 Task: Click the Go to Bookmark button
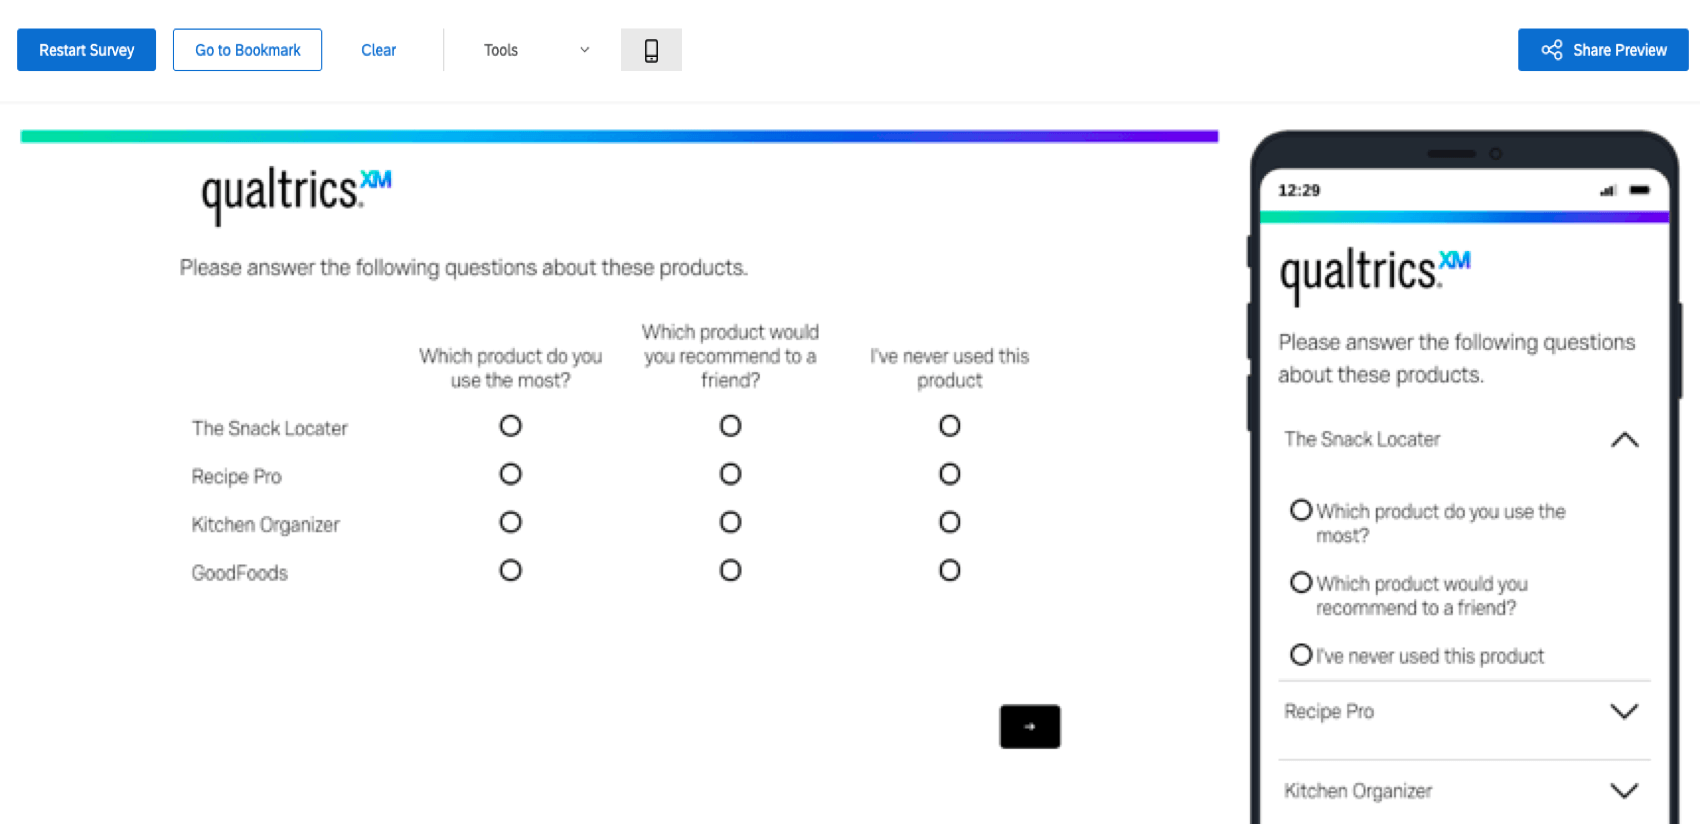(x=247, y=49)
